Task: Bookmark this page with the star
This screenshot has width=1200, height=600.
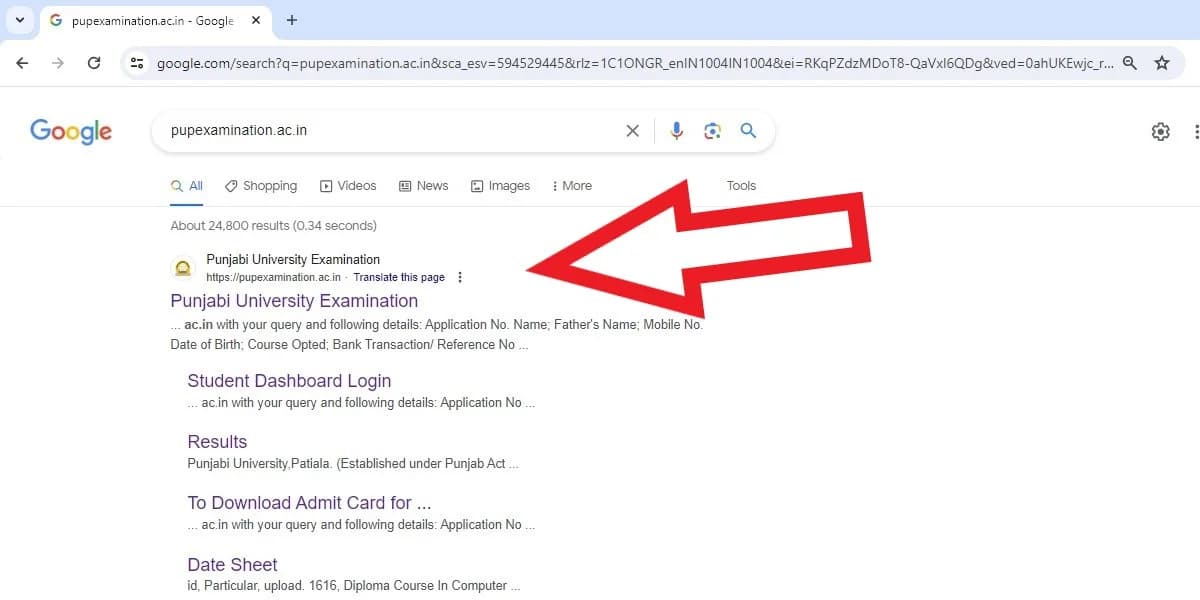Action: pos(1162,63)
